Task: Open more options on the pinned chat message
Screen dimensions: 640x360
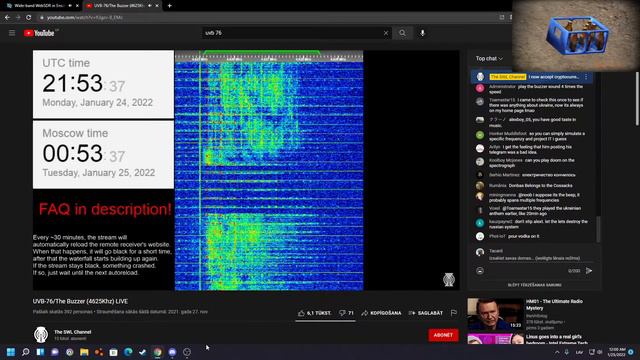Action: coord(587,77)
